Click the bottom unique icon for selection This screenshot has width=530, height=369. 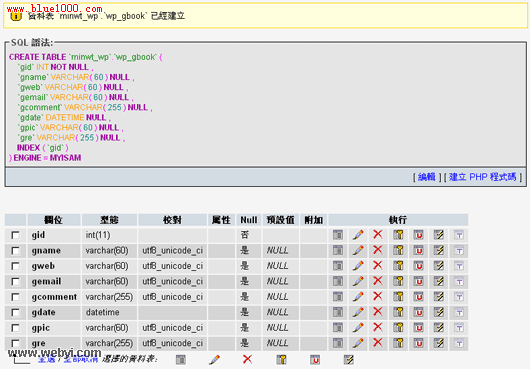tap(315, 360)
